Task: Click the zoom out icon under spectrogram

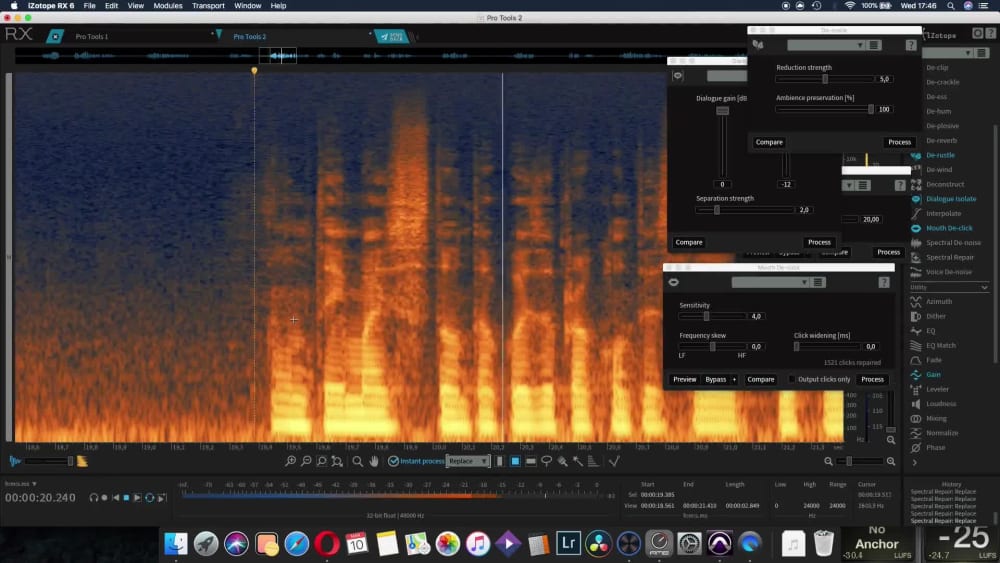Action: pos(306,461)
